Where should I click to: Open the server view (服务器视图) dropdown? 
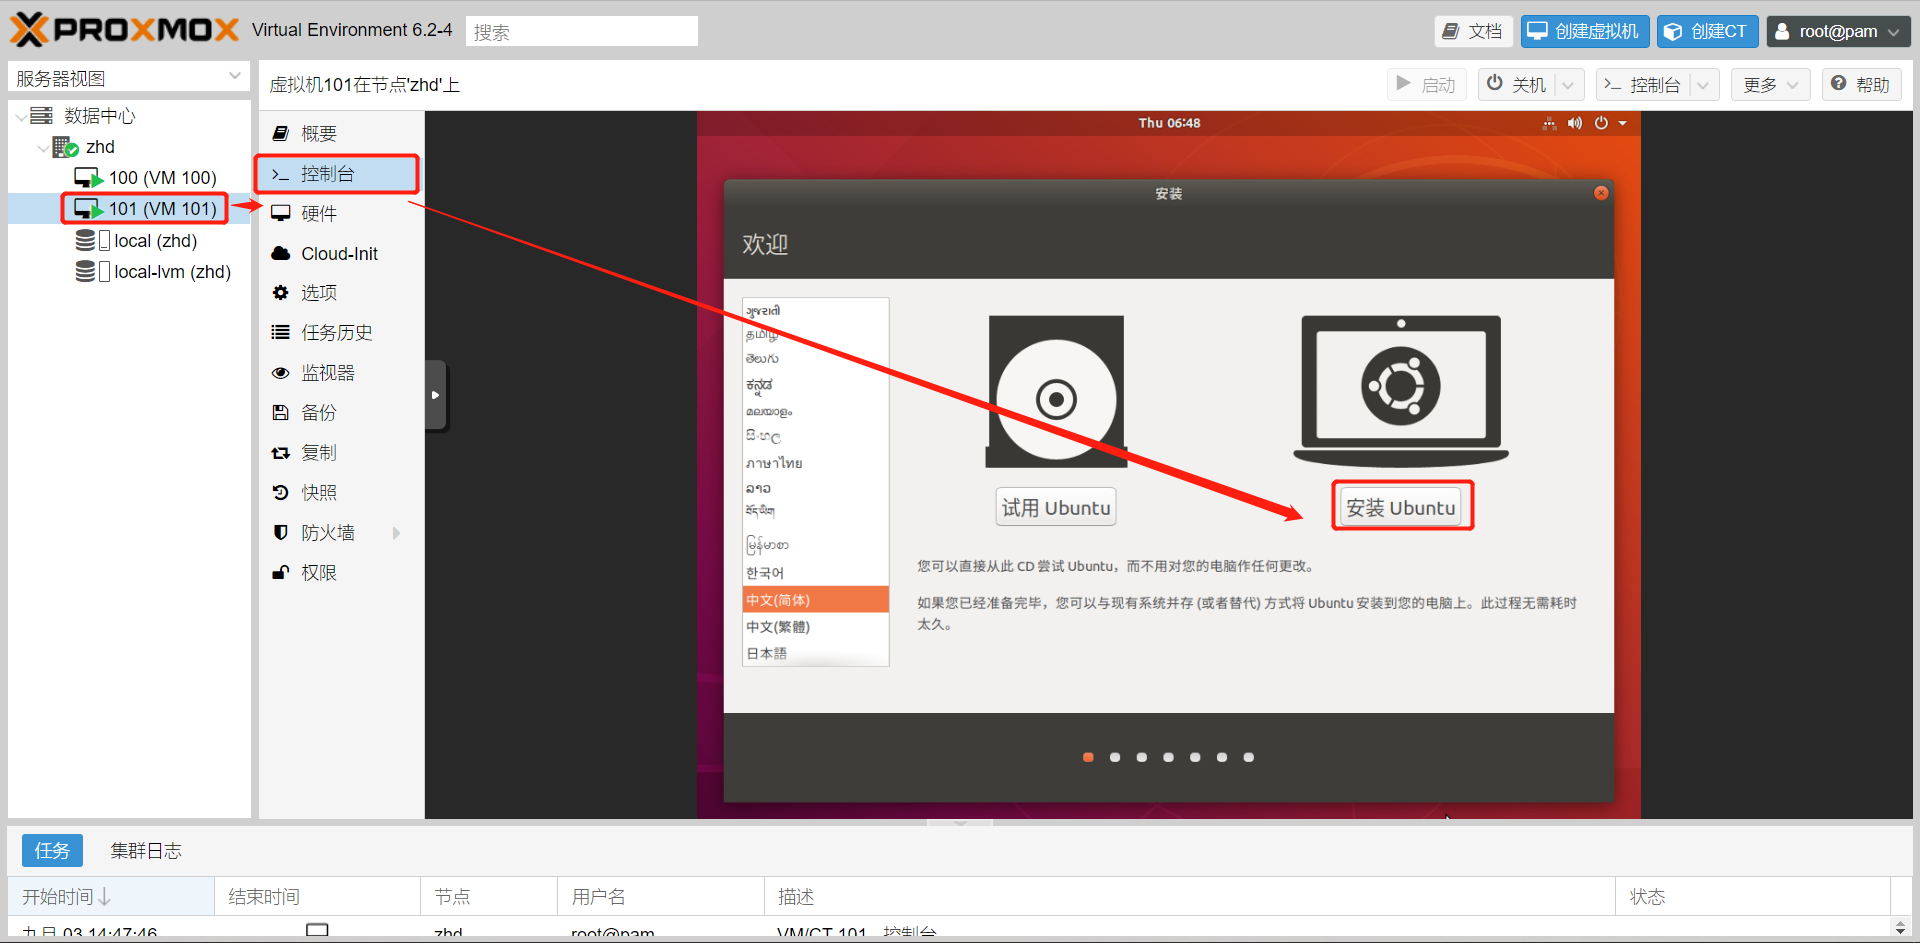(129, 77)
